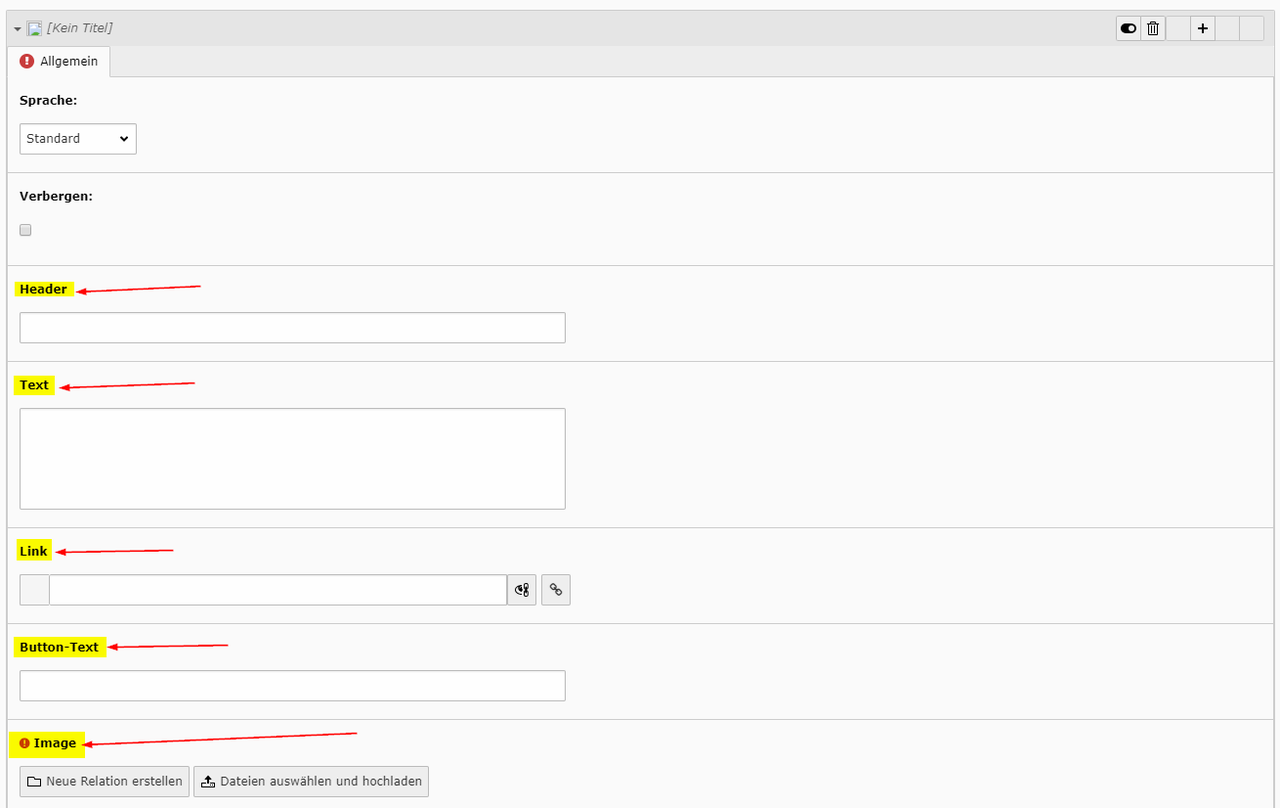
Task: Click the record type icon next to [Kein Titel]
Action: 34,28
